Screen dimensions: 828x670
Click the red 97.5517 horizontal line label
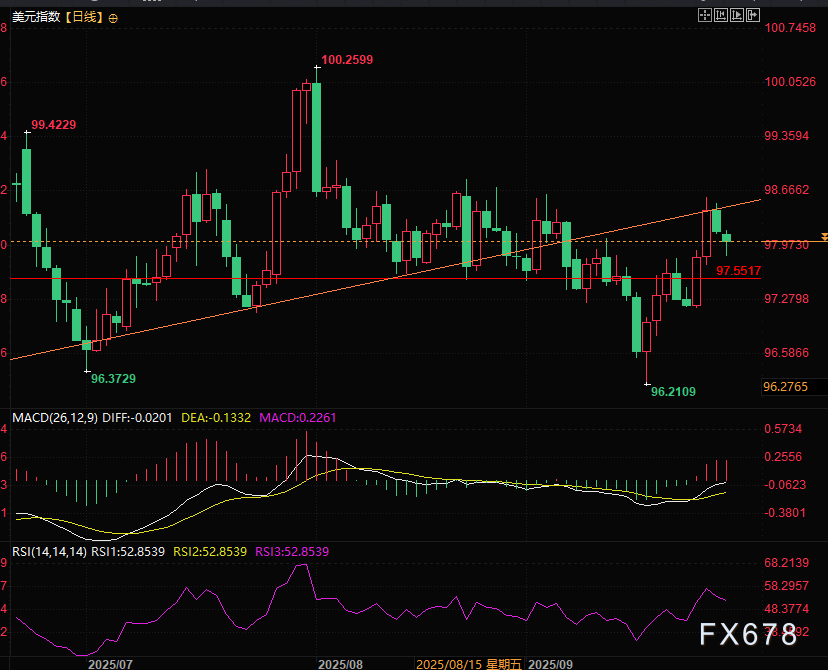pos(739,270)
